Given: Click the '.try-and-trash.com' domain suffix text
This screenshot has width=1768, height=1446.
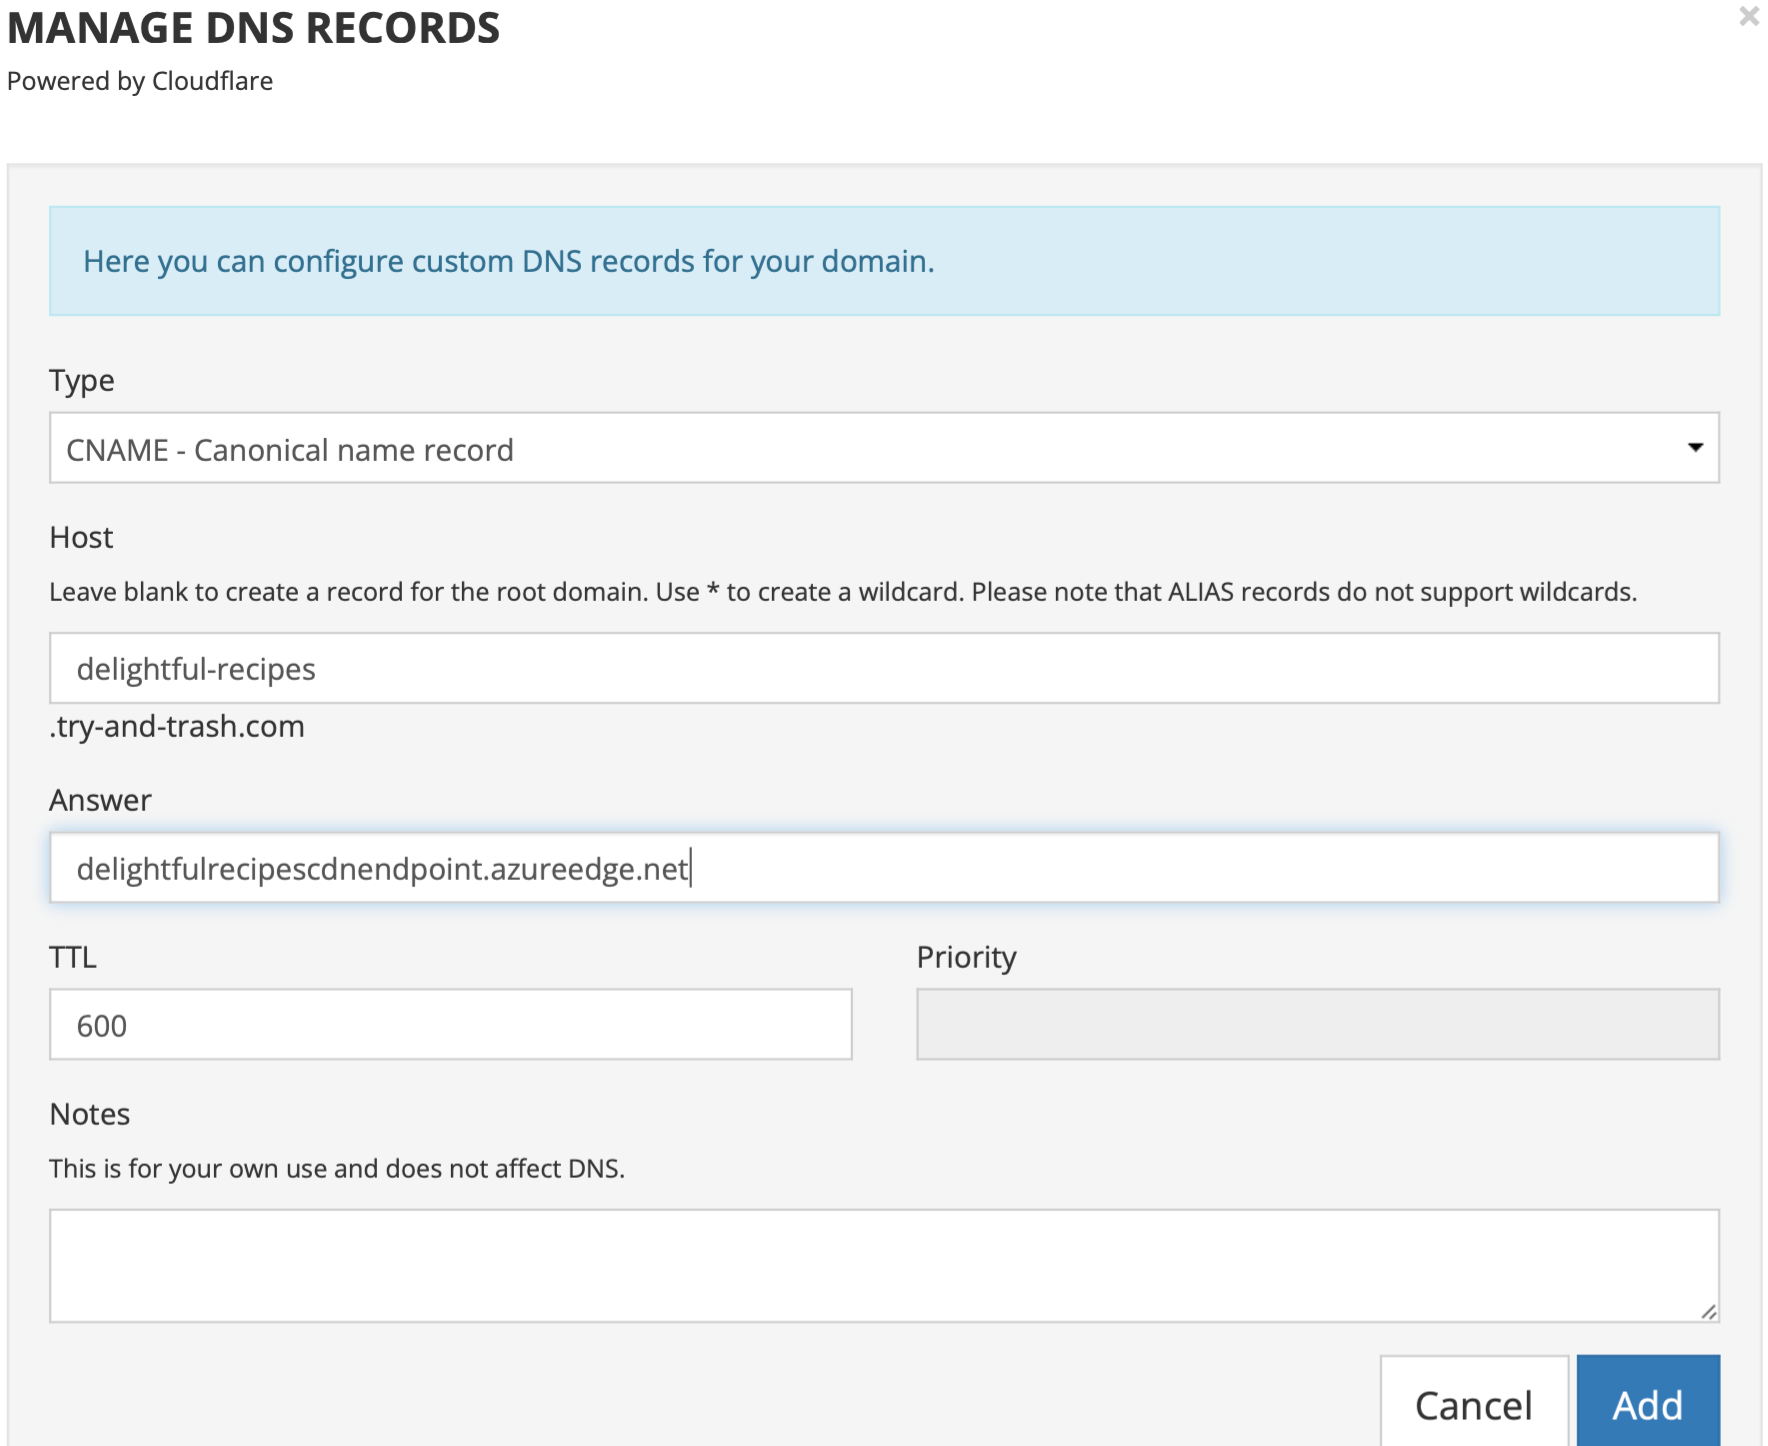Looking at the screenshot, I should point(177,726).
